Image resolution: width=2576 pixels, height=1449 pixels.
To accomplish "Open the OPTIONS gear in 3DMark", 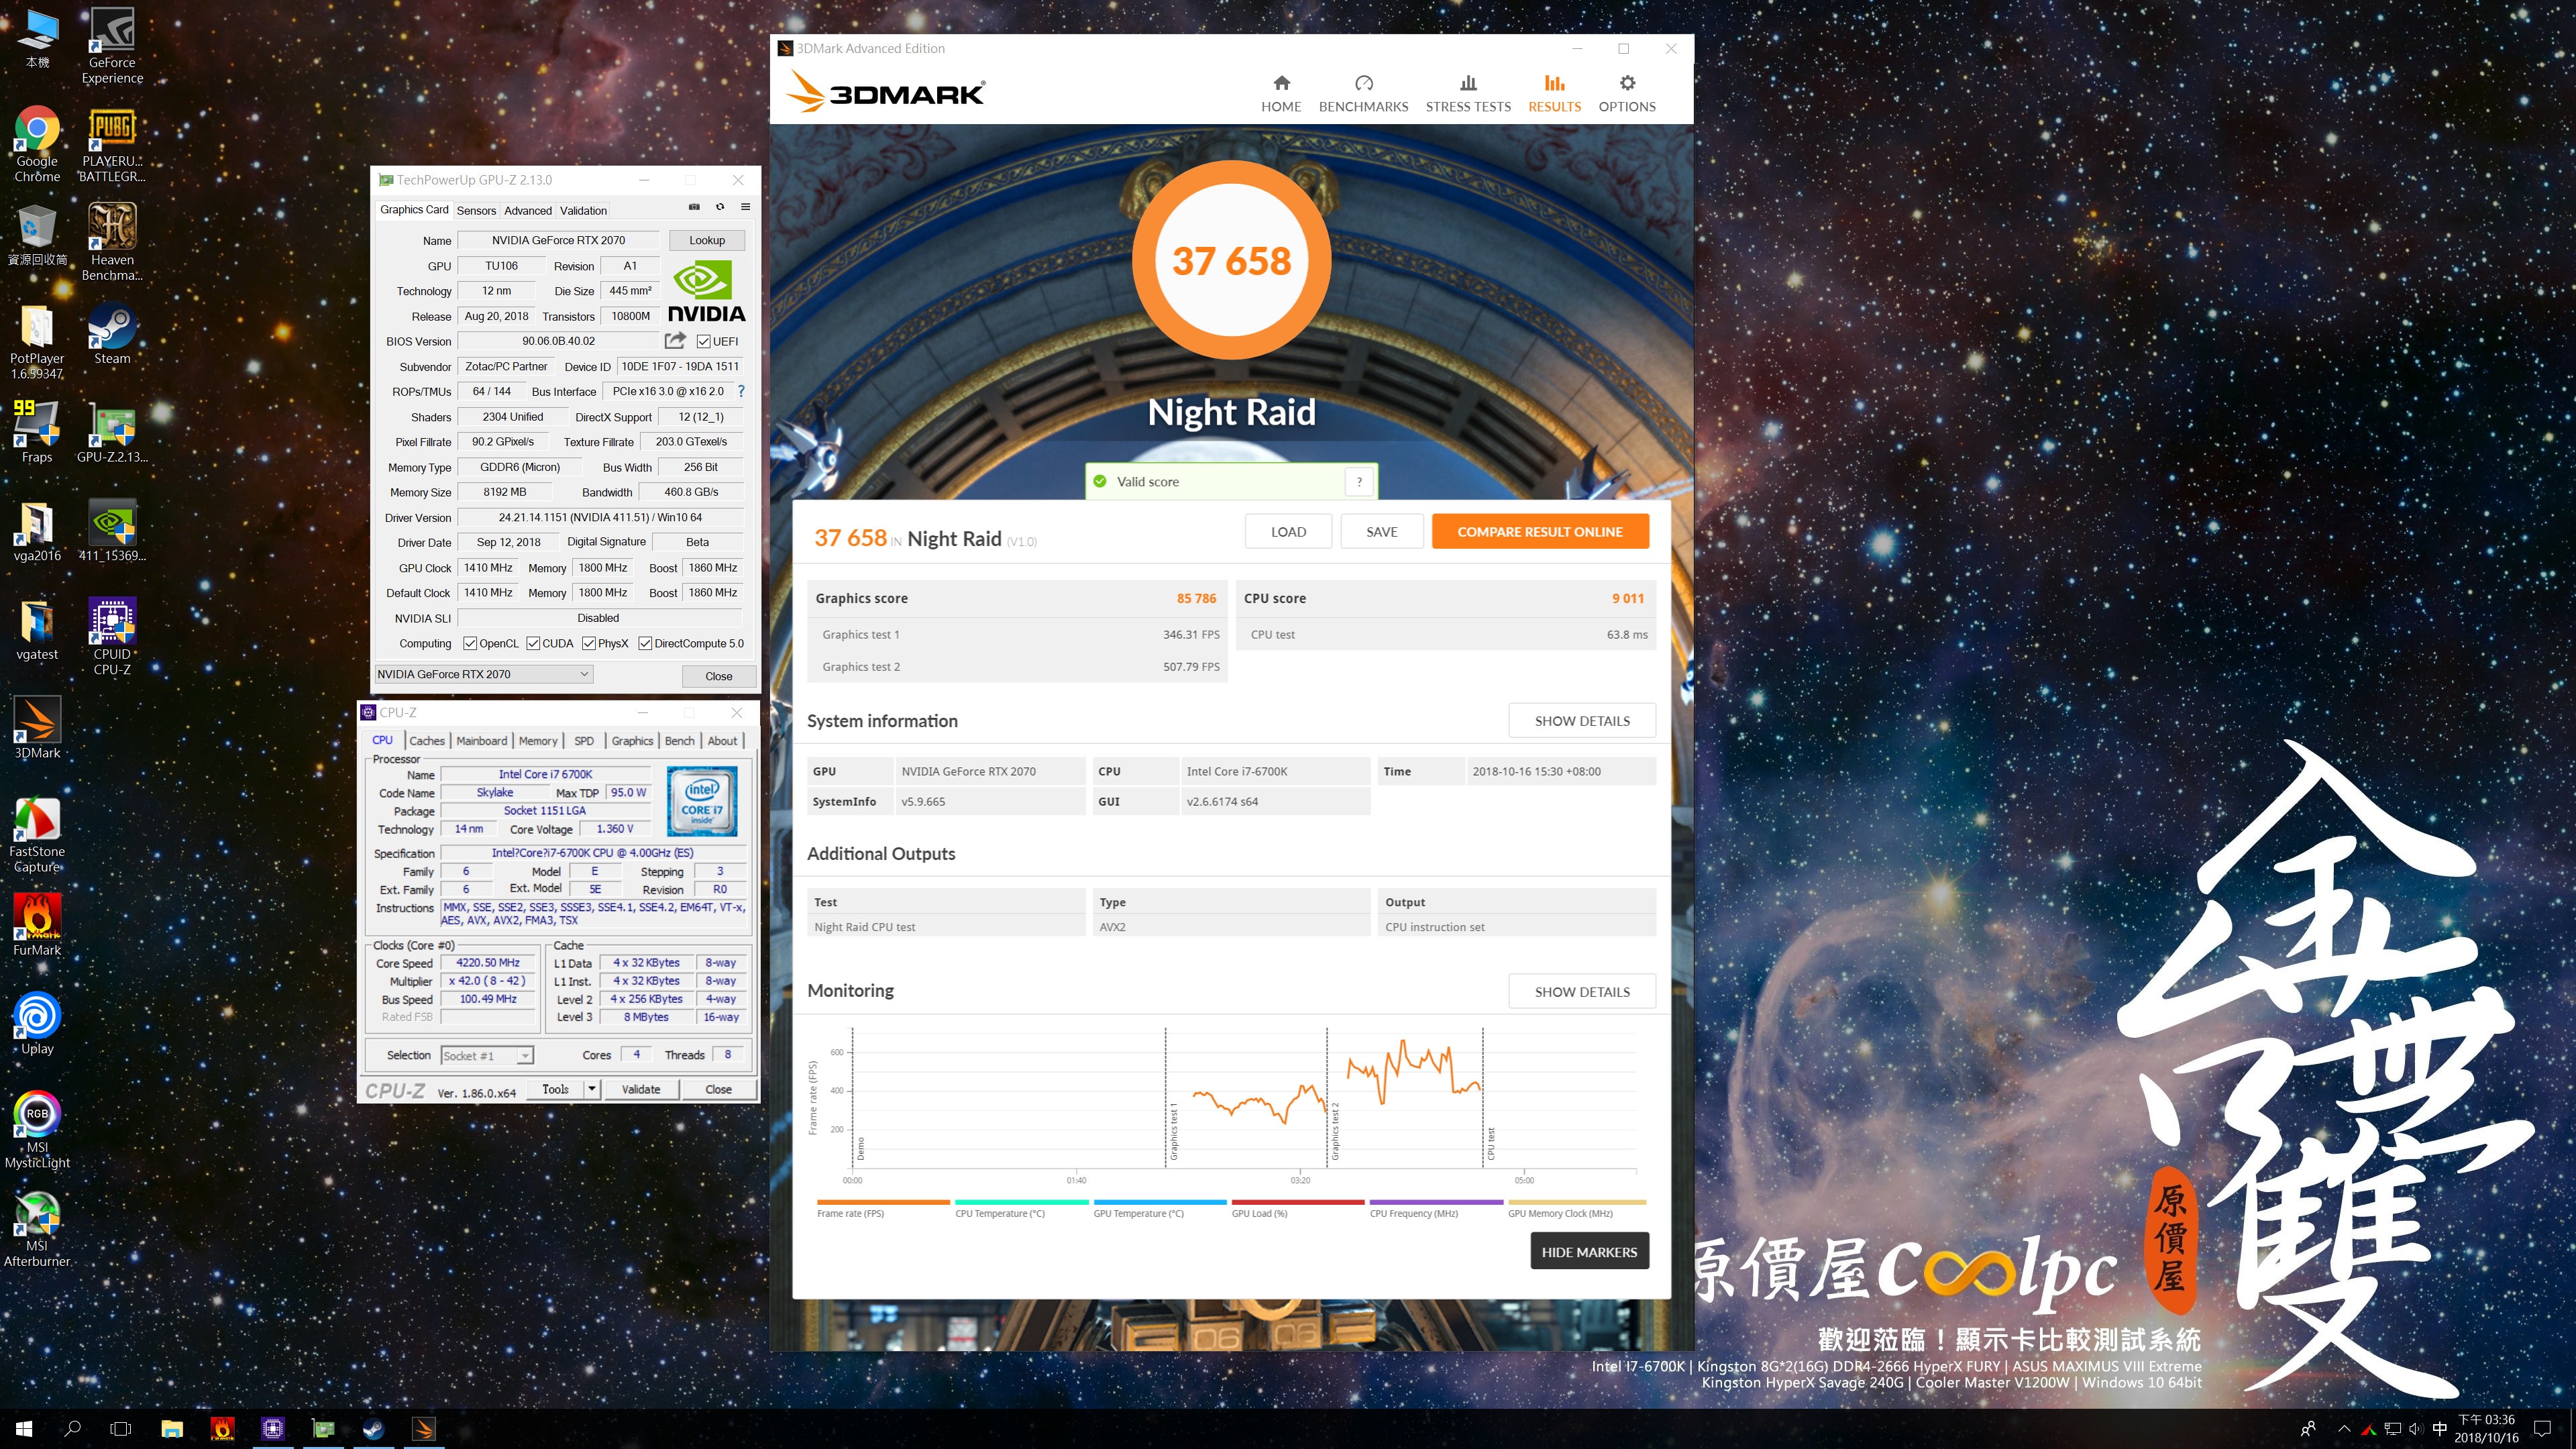I will (x=1626, y=94).
